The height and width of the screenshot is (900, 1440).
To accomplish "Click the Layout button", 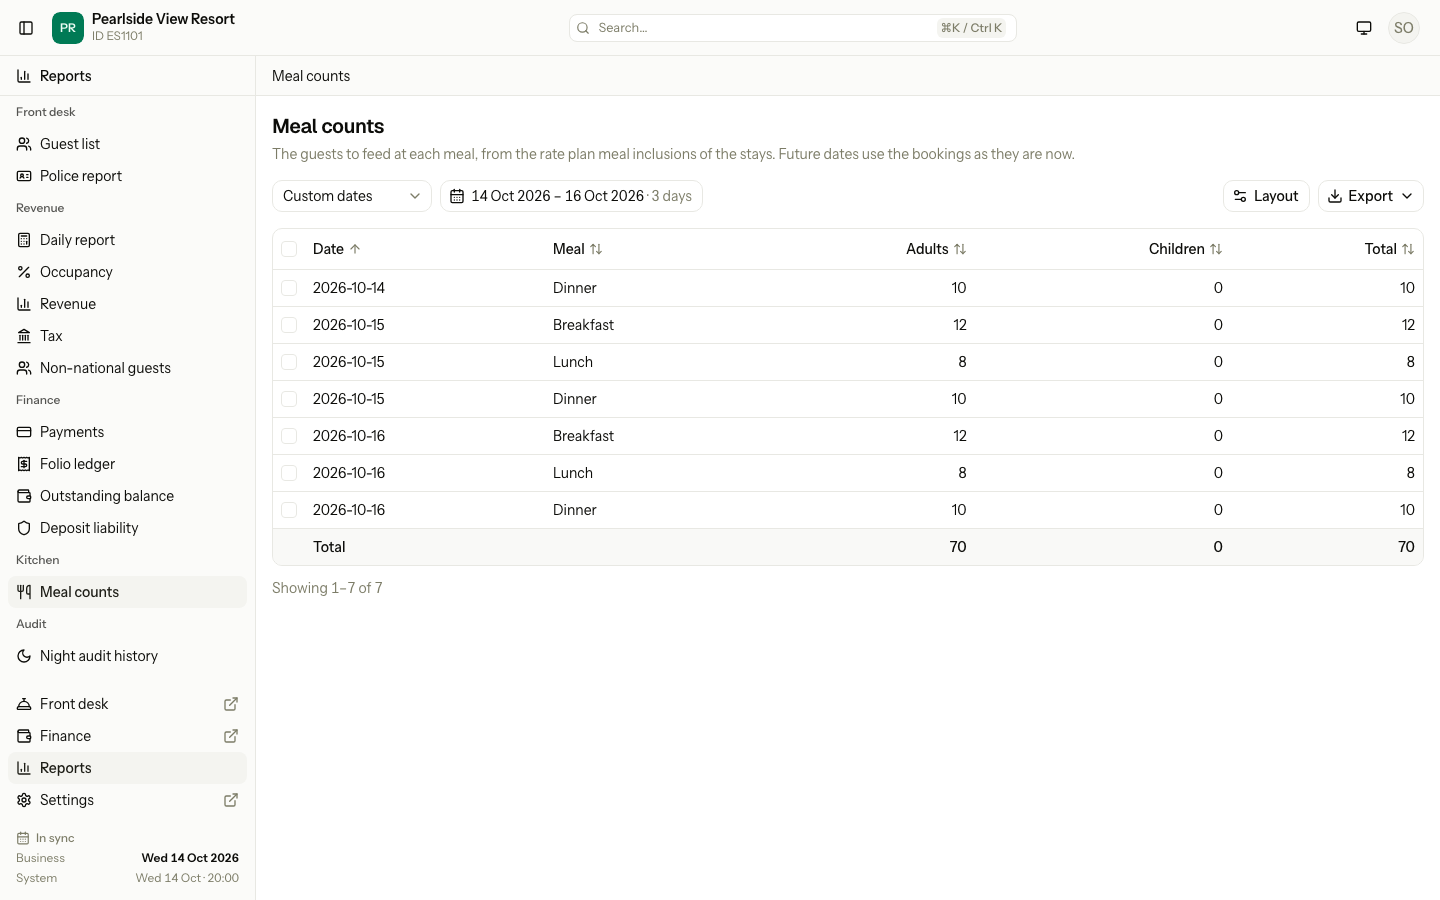I will pos(1266,196).
